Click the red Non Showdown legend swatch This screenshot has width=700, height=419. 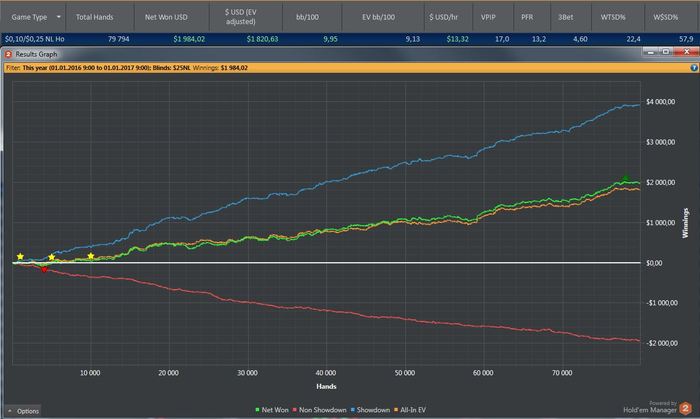[295, 410]
